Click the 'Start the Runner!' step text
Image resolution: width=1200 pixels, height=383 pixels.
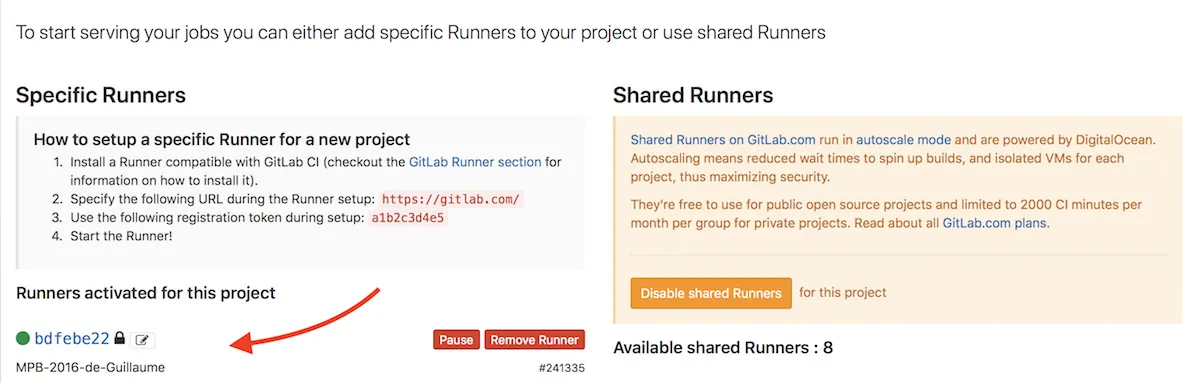point(120,237)
